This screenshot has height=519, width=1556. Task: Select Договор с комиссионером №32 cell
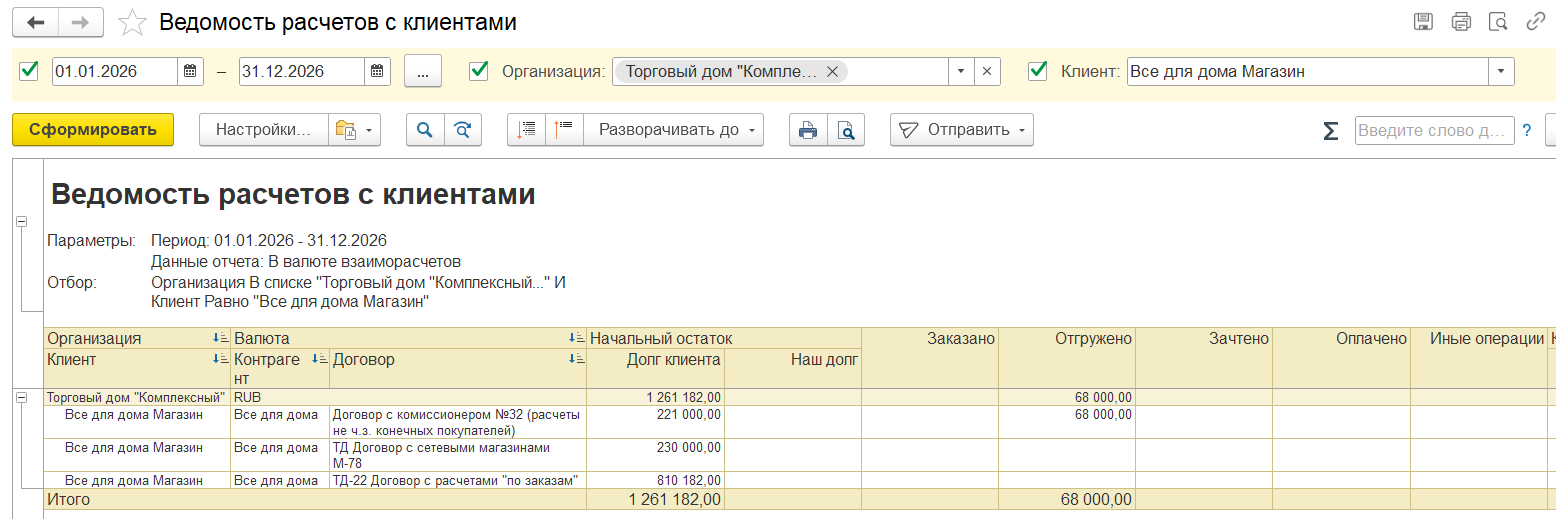click(x=459, y=422)
